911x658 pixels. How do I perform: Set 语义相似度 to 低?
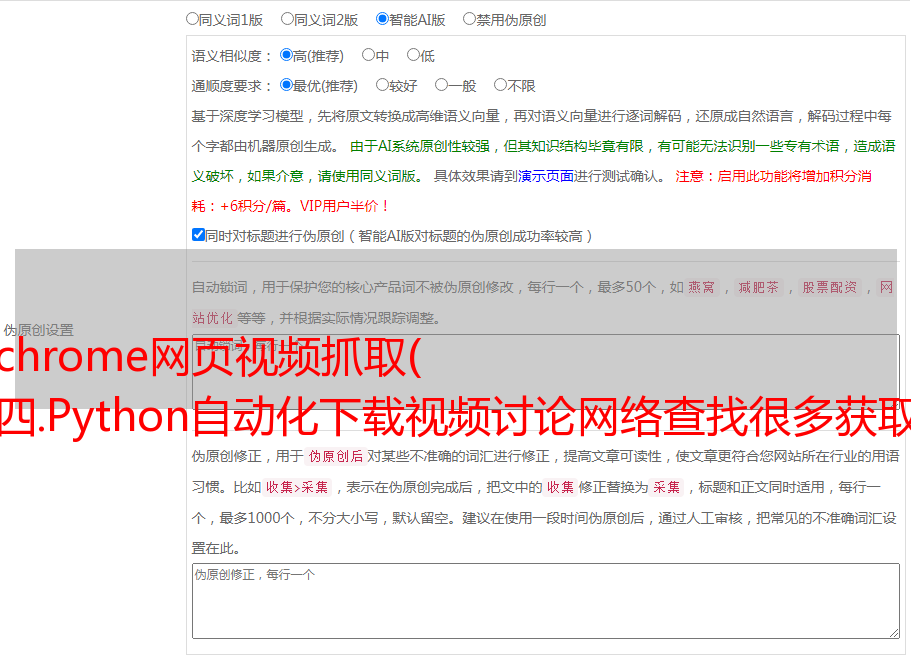[413, 55]
